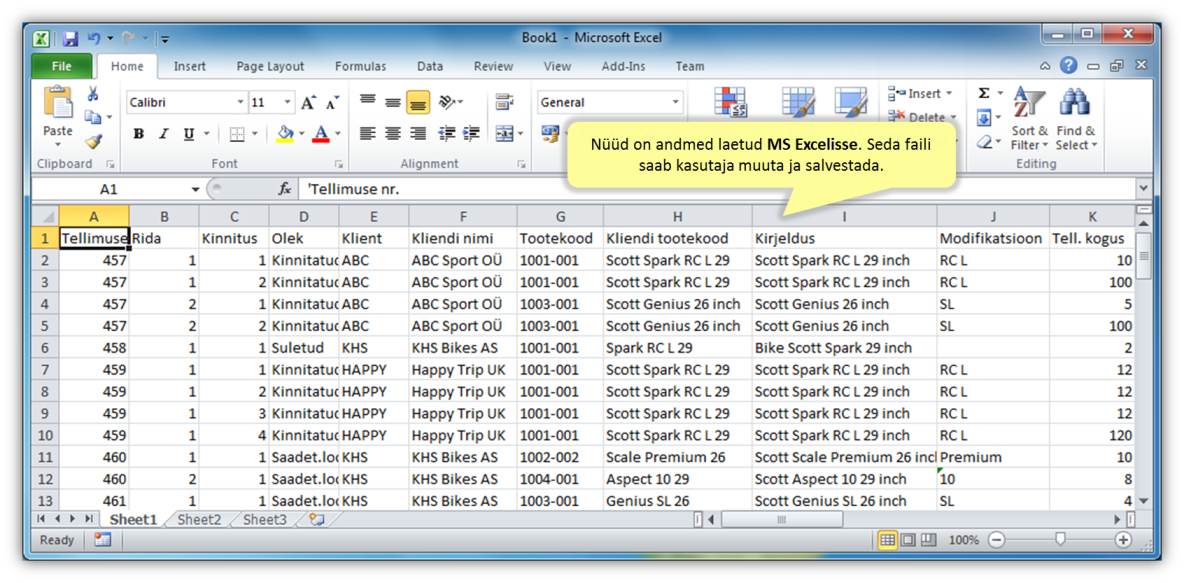
Task: Open the General number format dropdown
Action: [676, 102]
